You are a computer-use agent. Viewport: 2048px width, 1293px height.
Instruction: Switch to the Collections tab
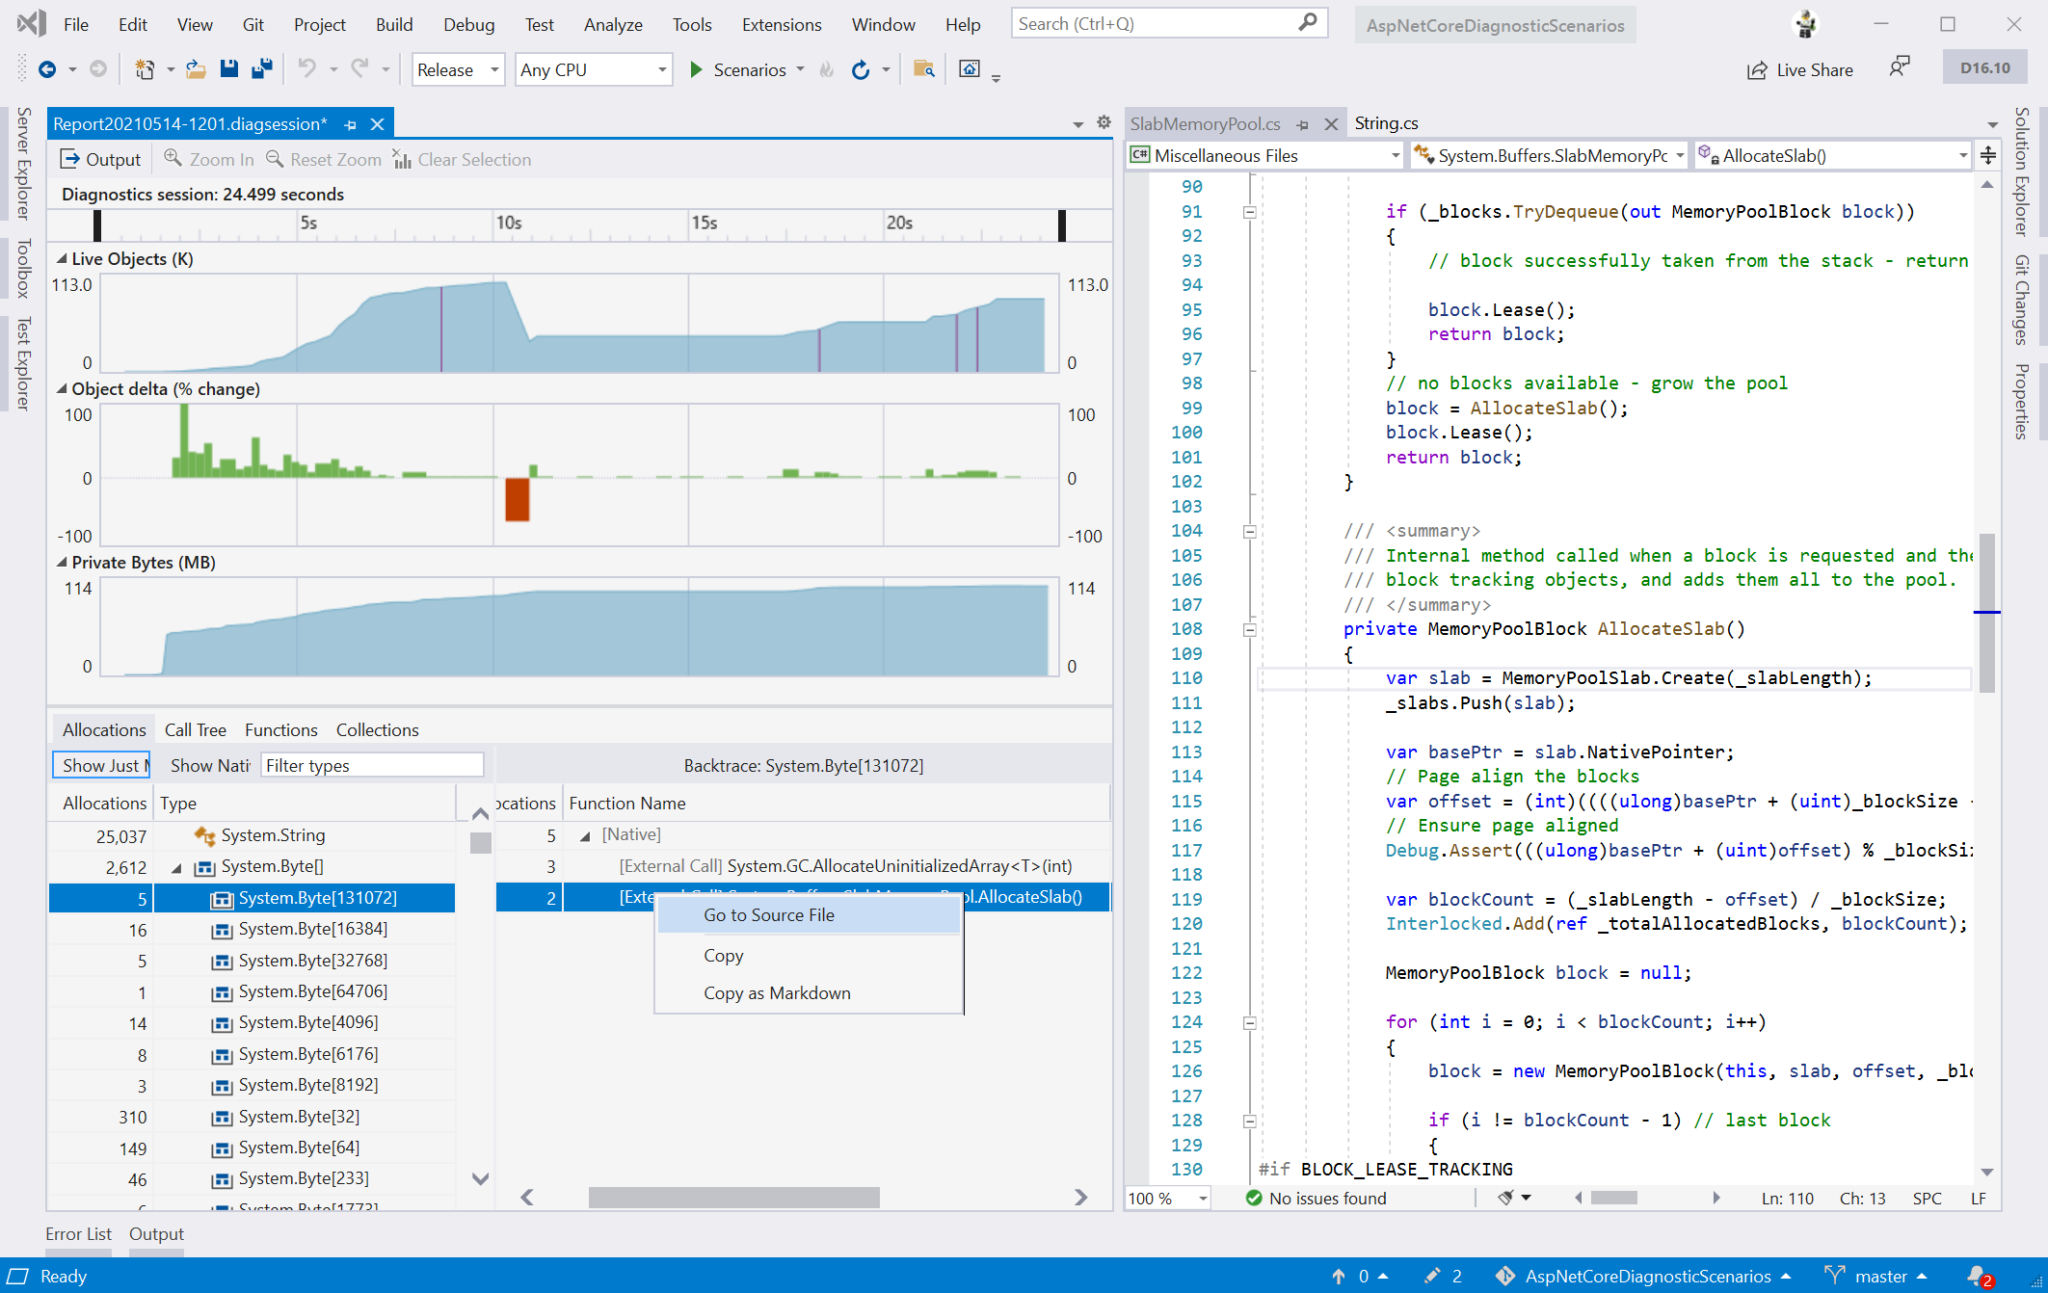tap(377, 729)
